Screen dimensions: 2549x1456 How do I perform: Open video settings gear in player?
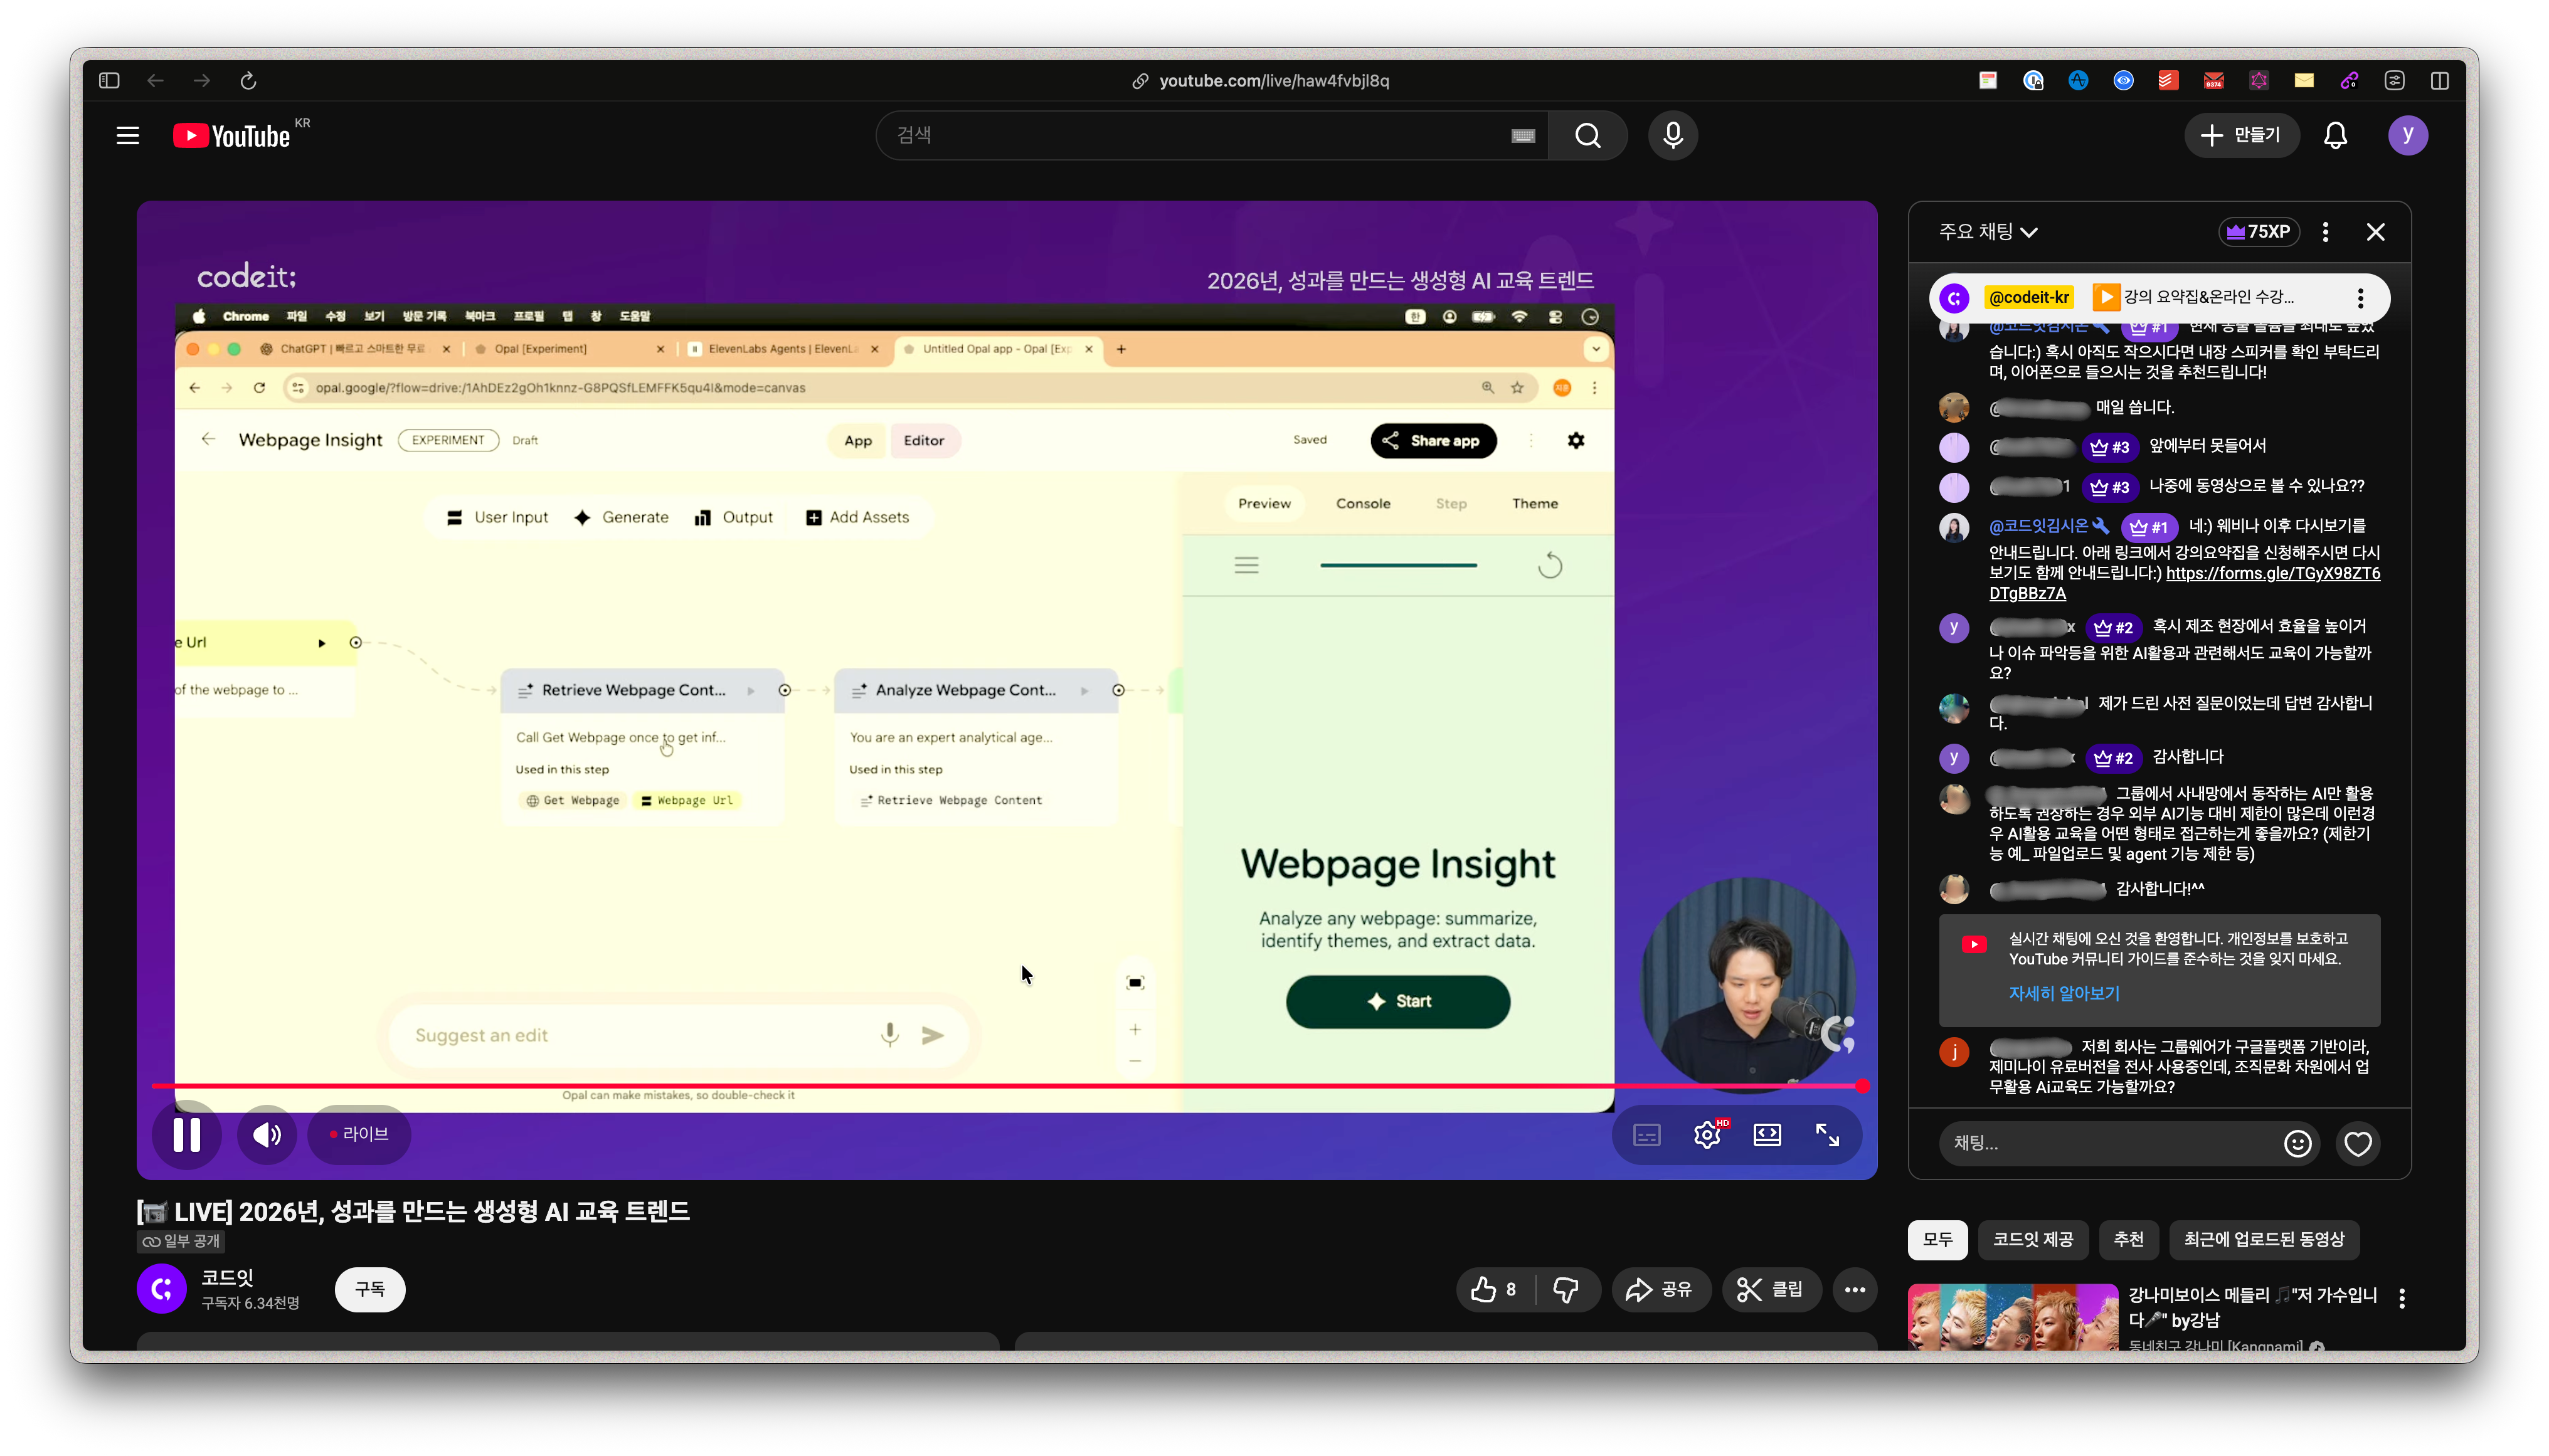click(x=1707, y=1134)
